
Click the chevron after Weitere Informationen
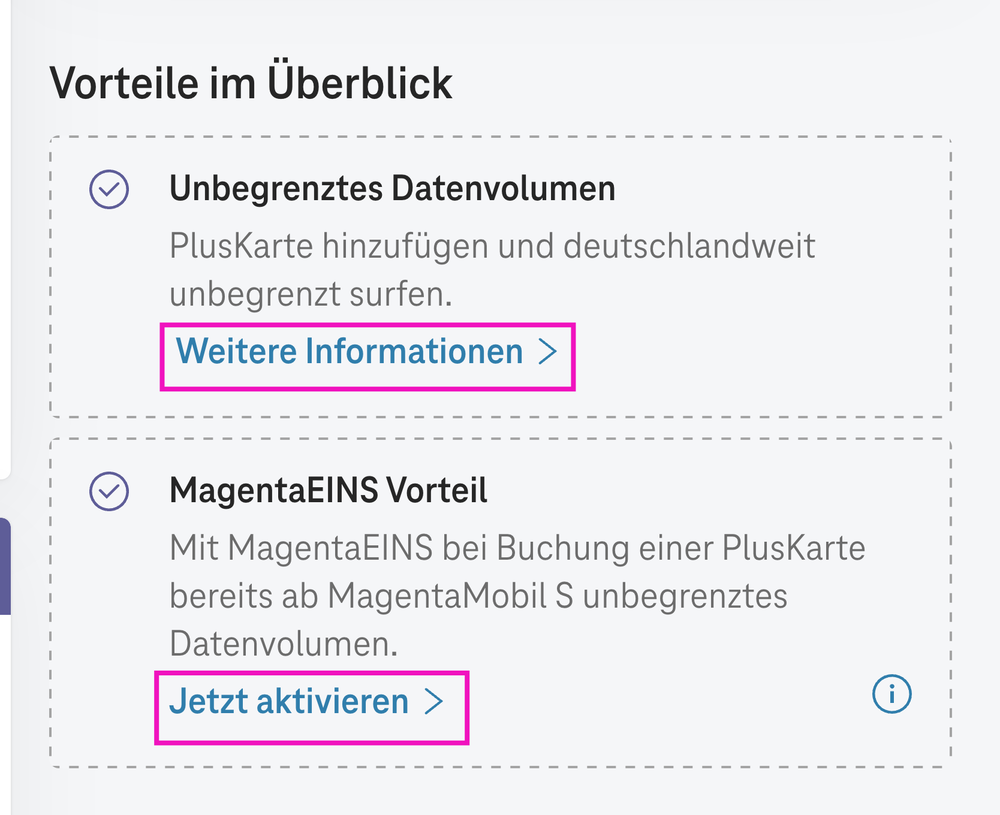(549, 351)
